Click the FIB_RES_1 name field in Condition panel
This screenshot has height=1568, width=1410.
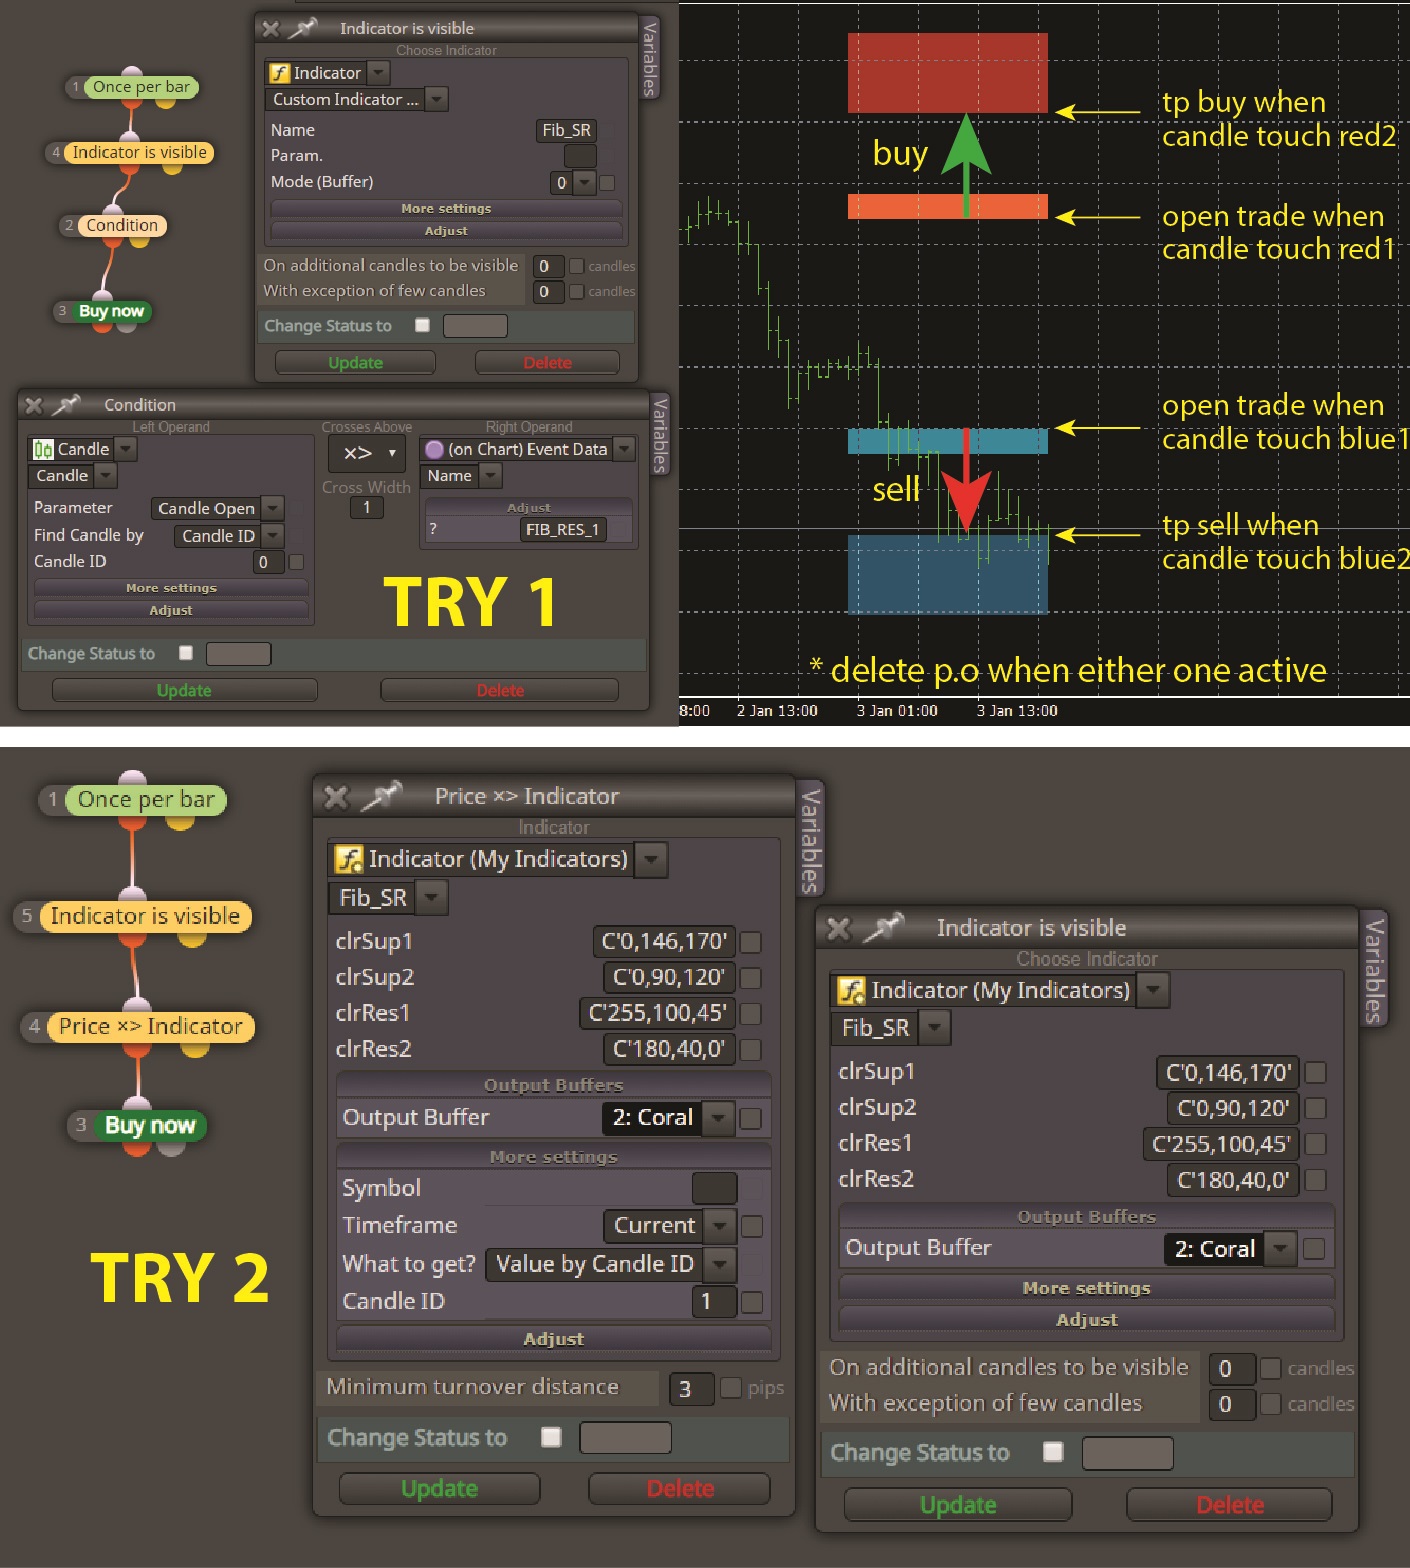click(562, 529)
